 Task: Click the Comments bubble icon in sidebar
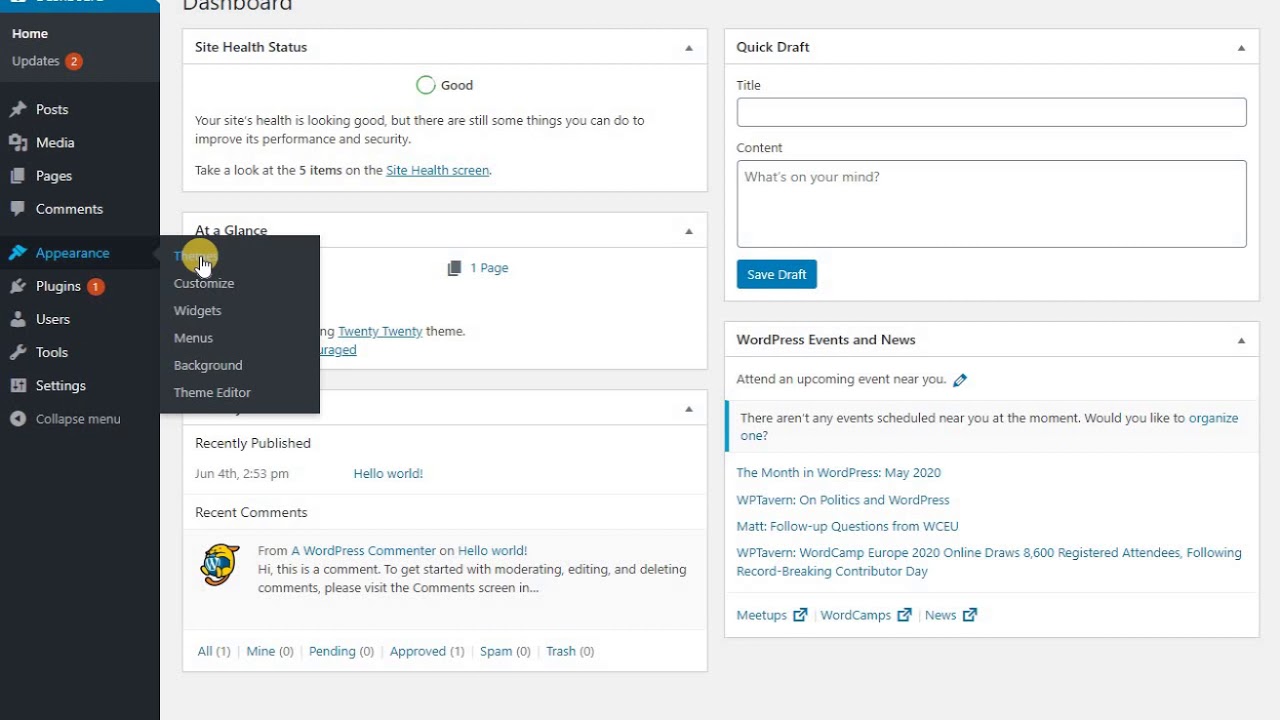point(18,209)
